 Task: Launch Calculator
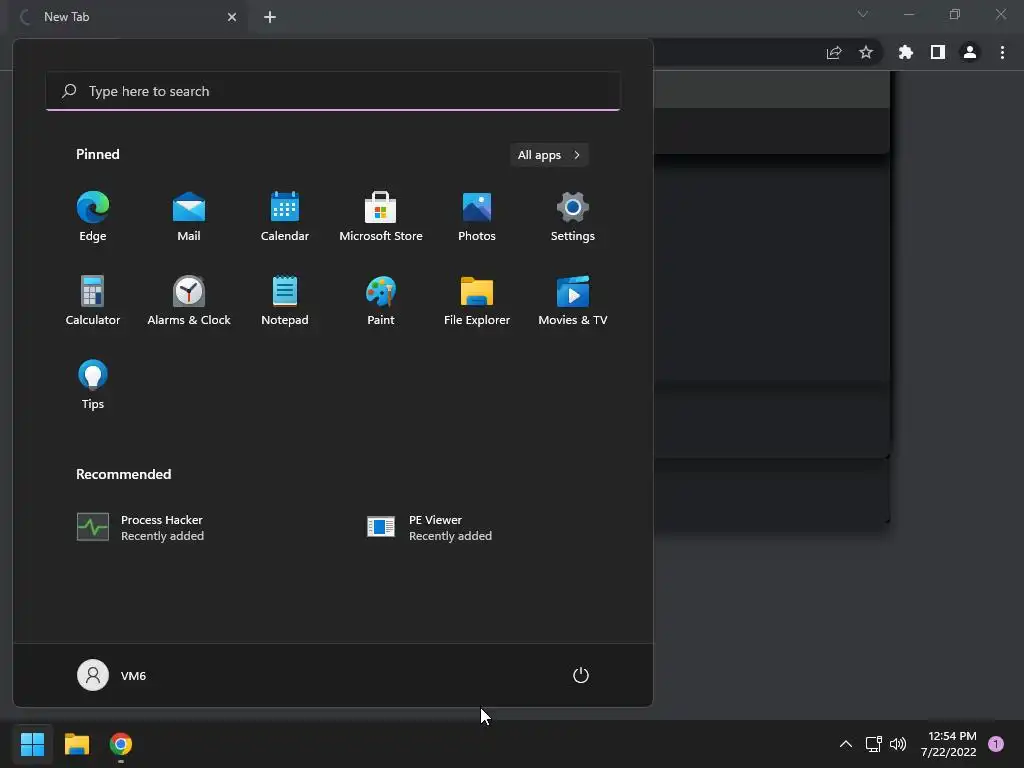click(93, 300)
